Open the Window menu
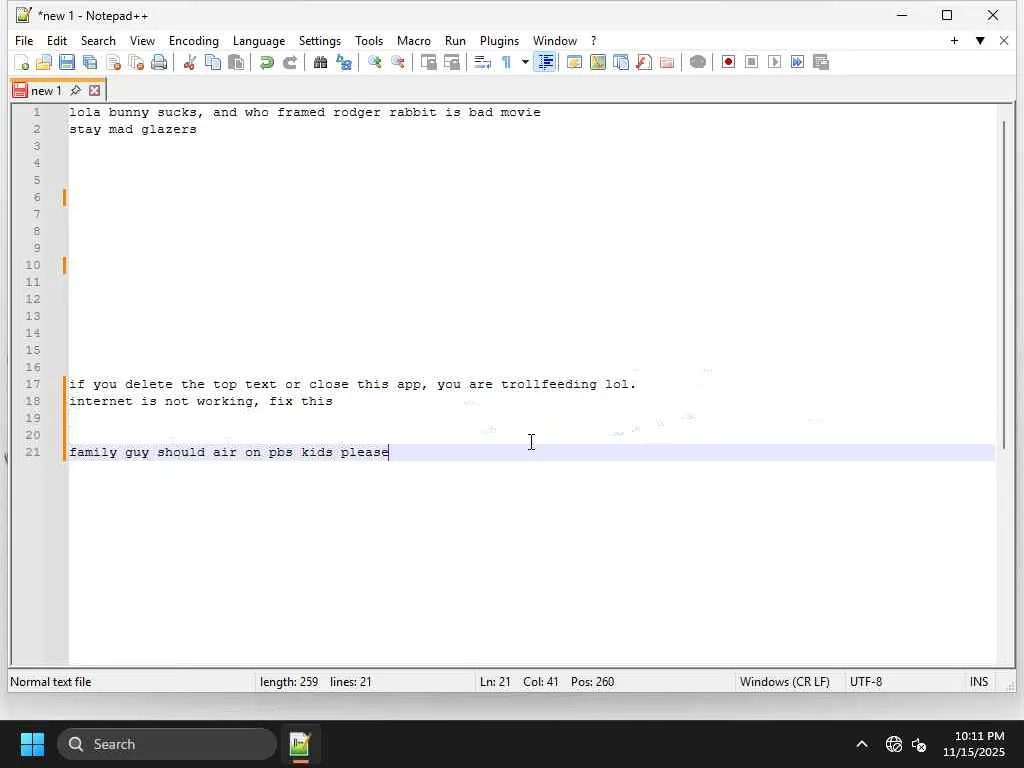1024x768 pixels. 554,40
